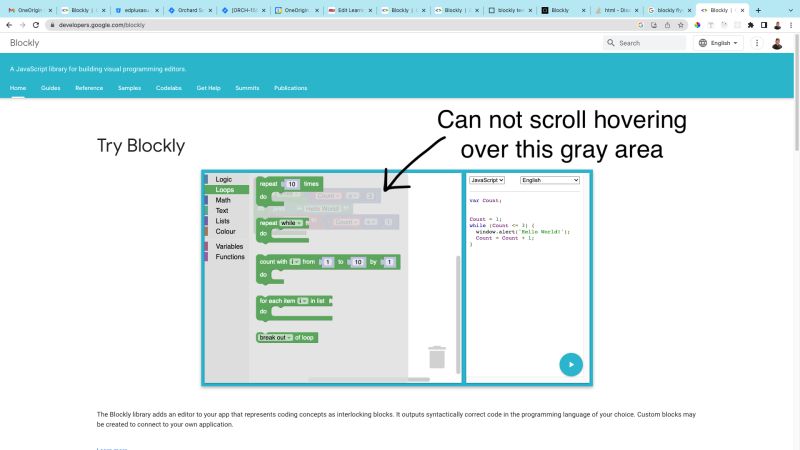Click the trash can in the Blockly workspace
Viewport: 800px width, 450px height.
tap(437, 357)
